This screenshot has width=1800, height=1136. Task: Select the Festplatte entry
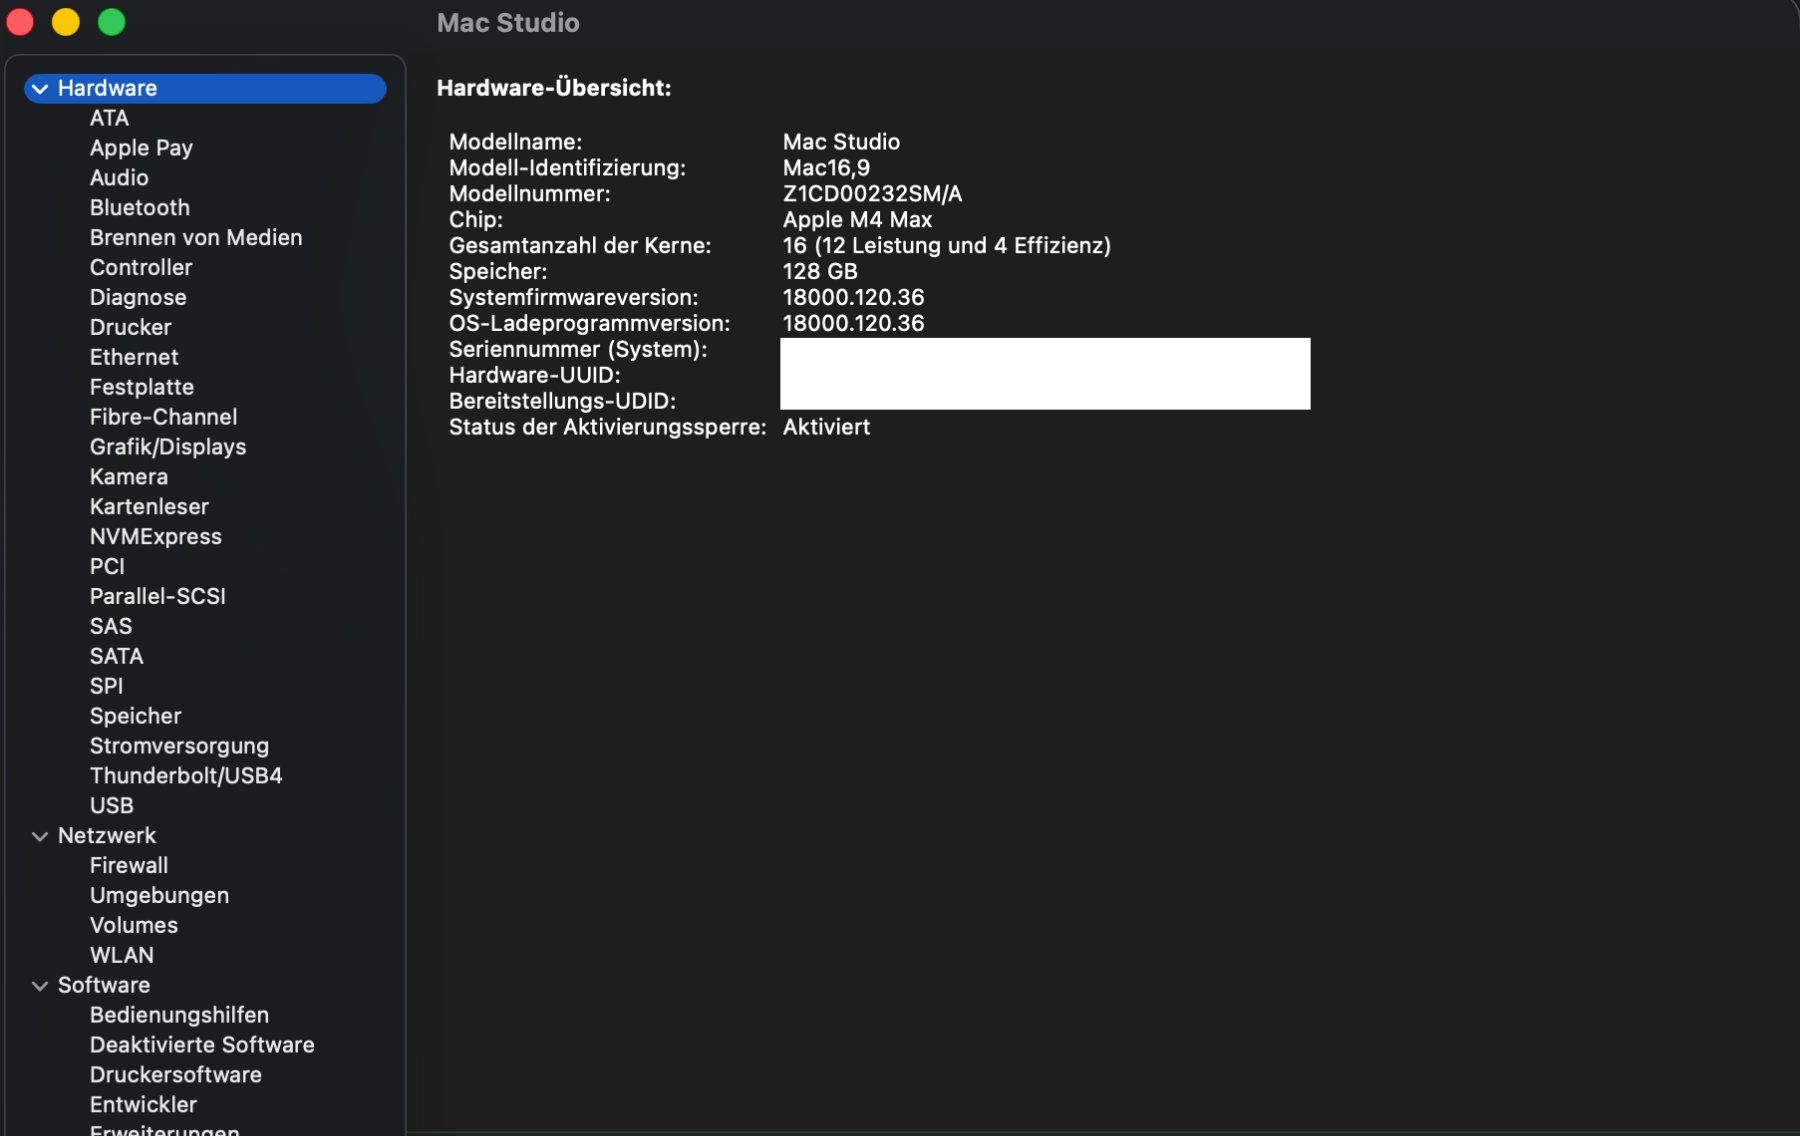142,387
